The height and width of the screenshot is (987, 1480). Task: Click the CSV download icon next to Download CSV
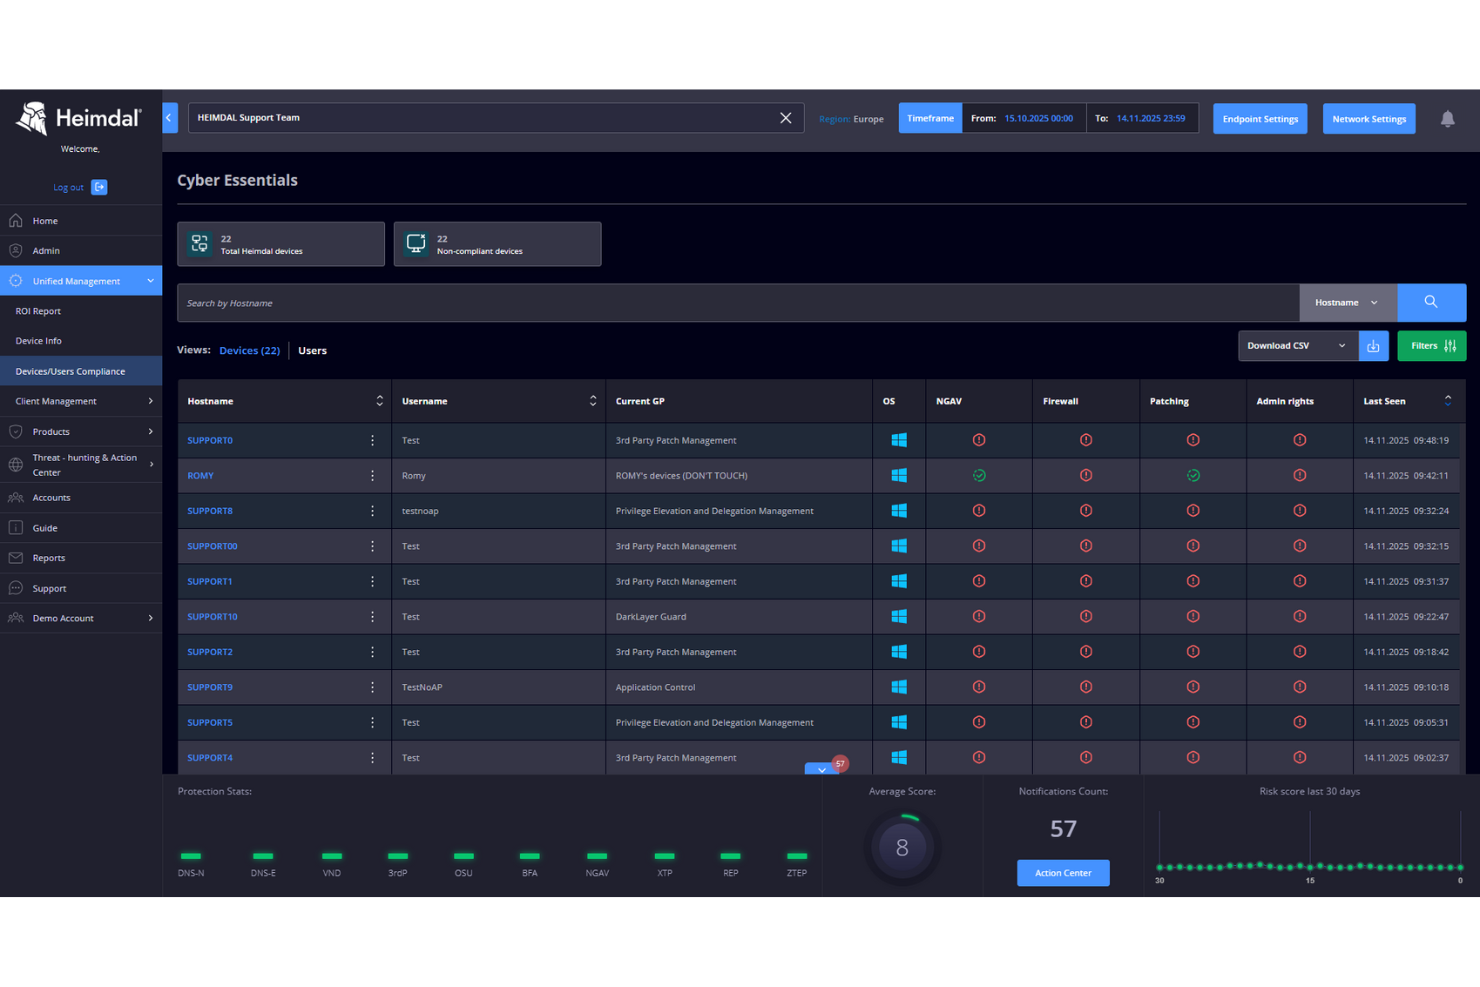1373,345
